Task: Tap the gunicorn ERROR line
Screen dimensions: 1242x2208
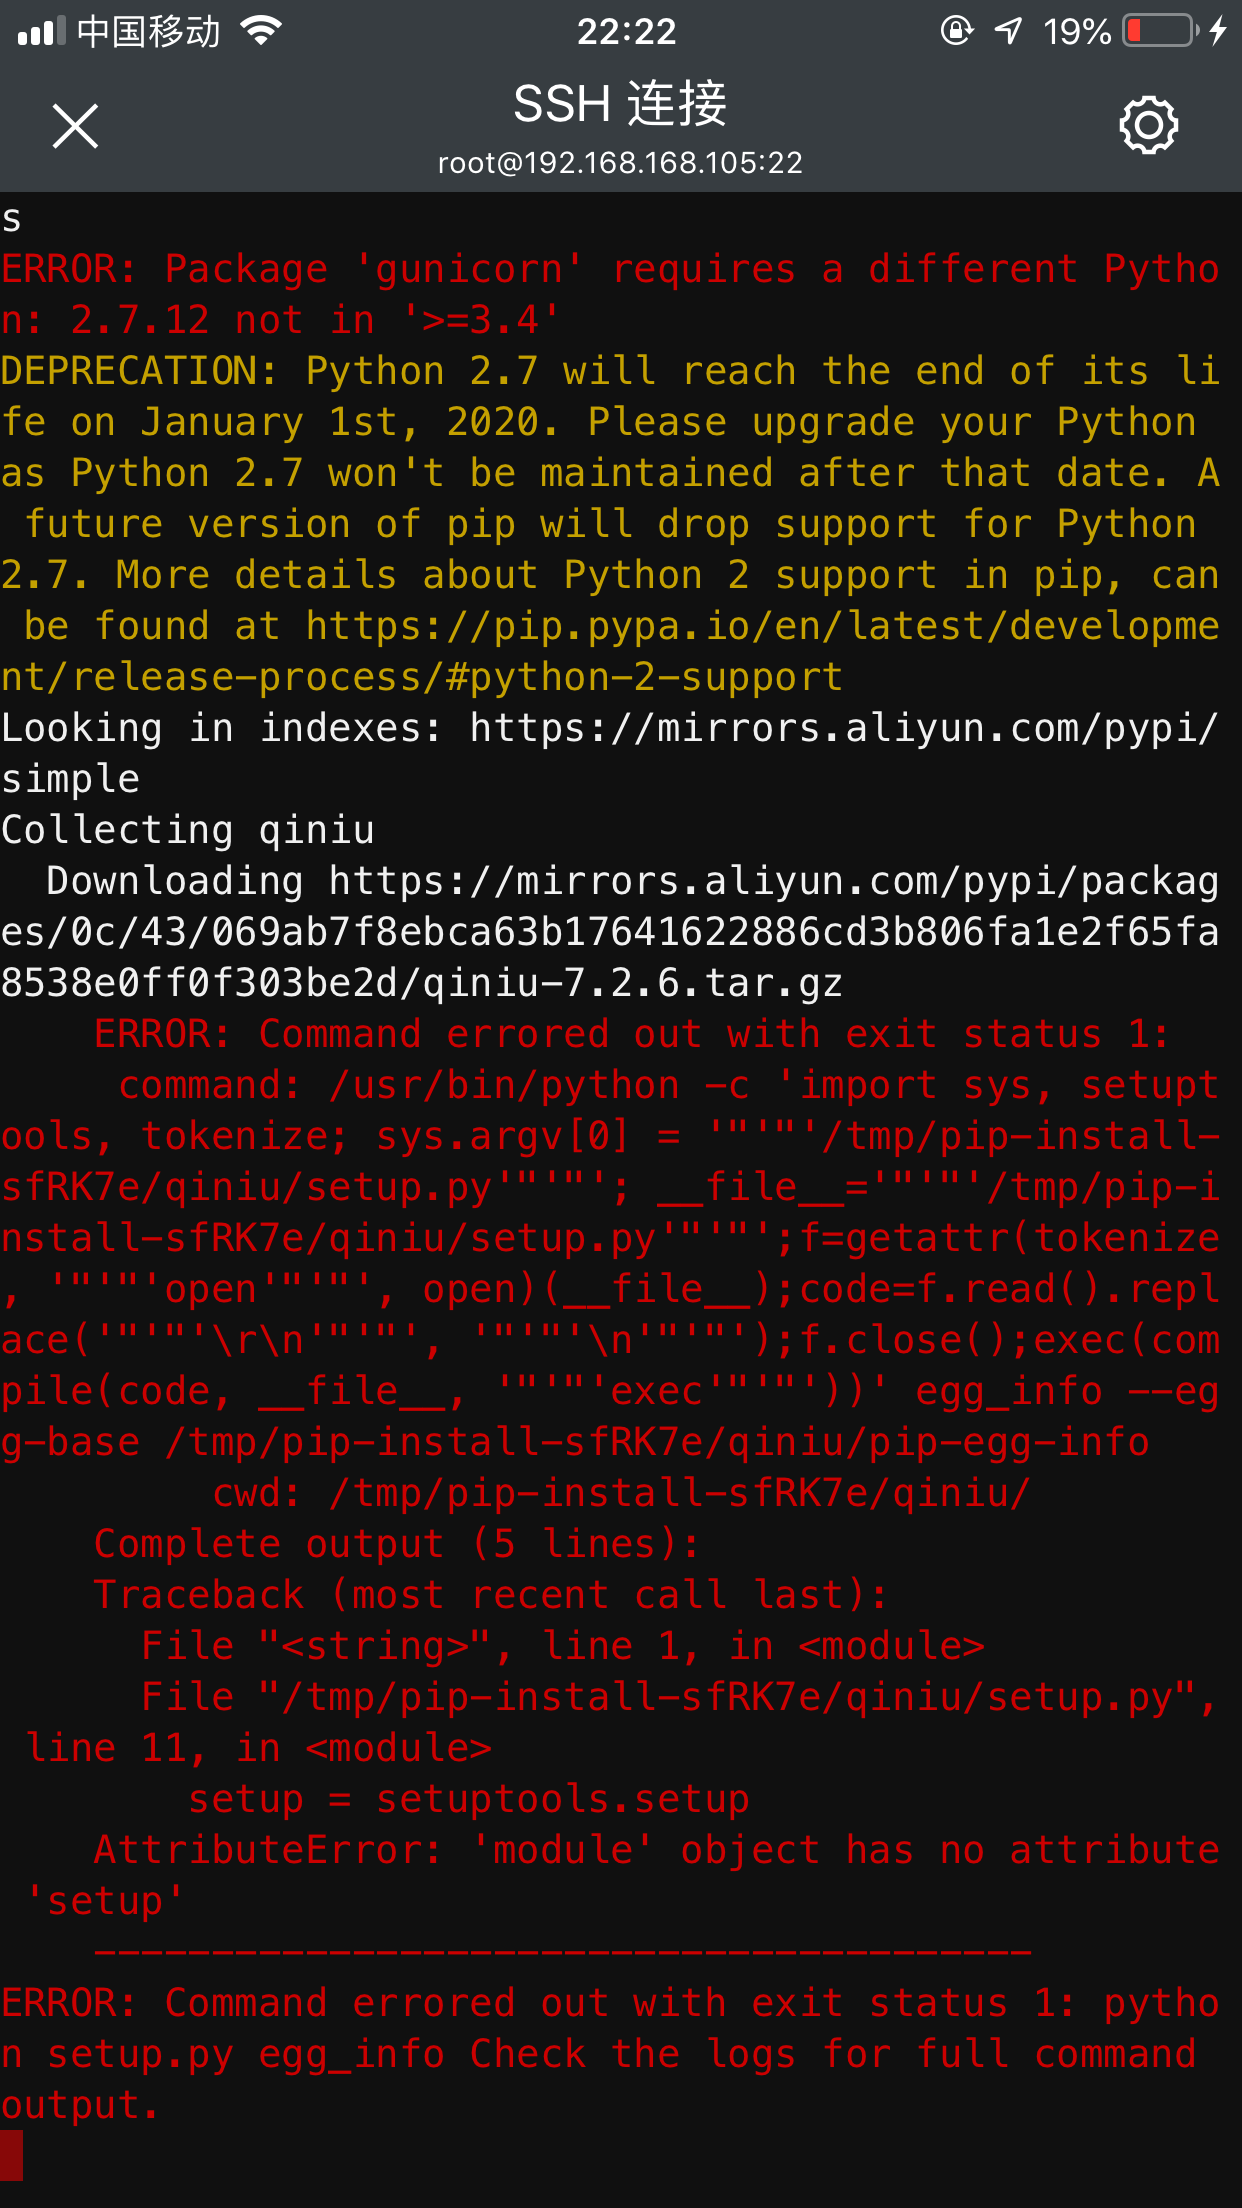Action: click(x=610, y=294)
